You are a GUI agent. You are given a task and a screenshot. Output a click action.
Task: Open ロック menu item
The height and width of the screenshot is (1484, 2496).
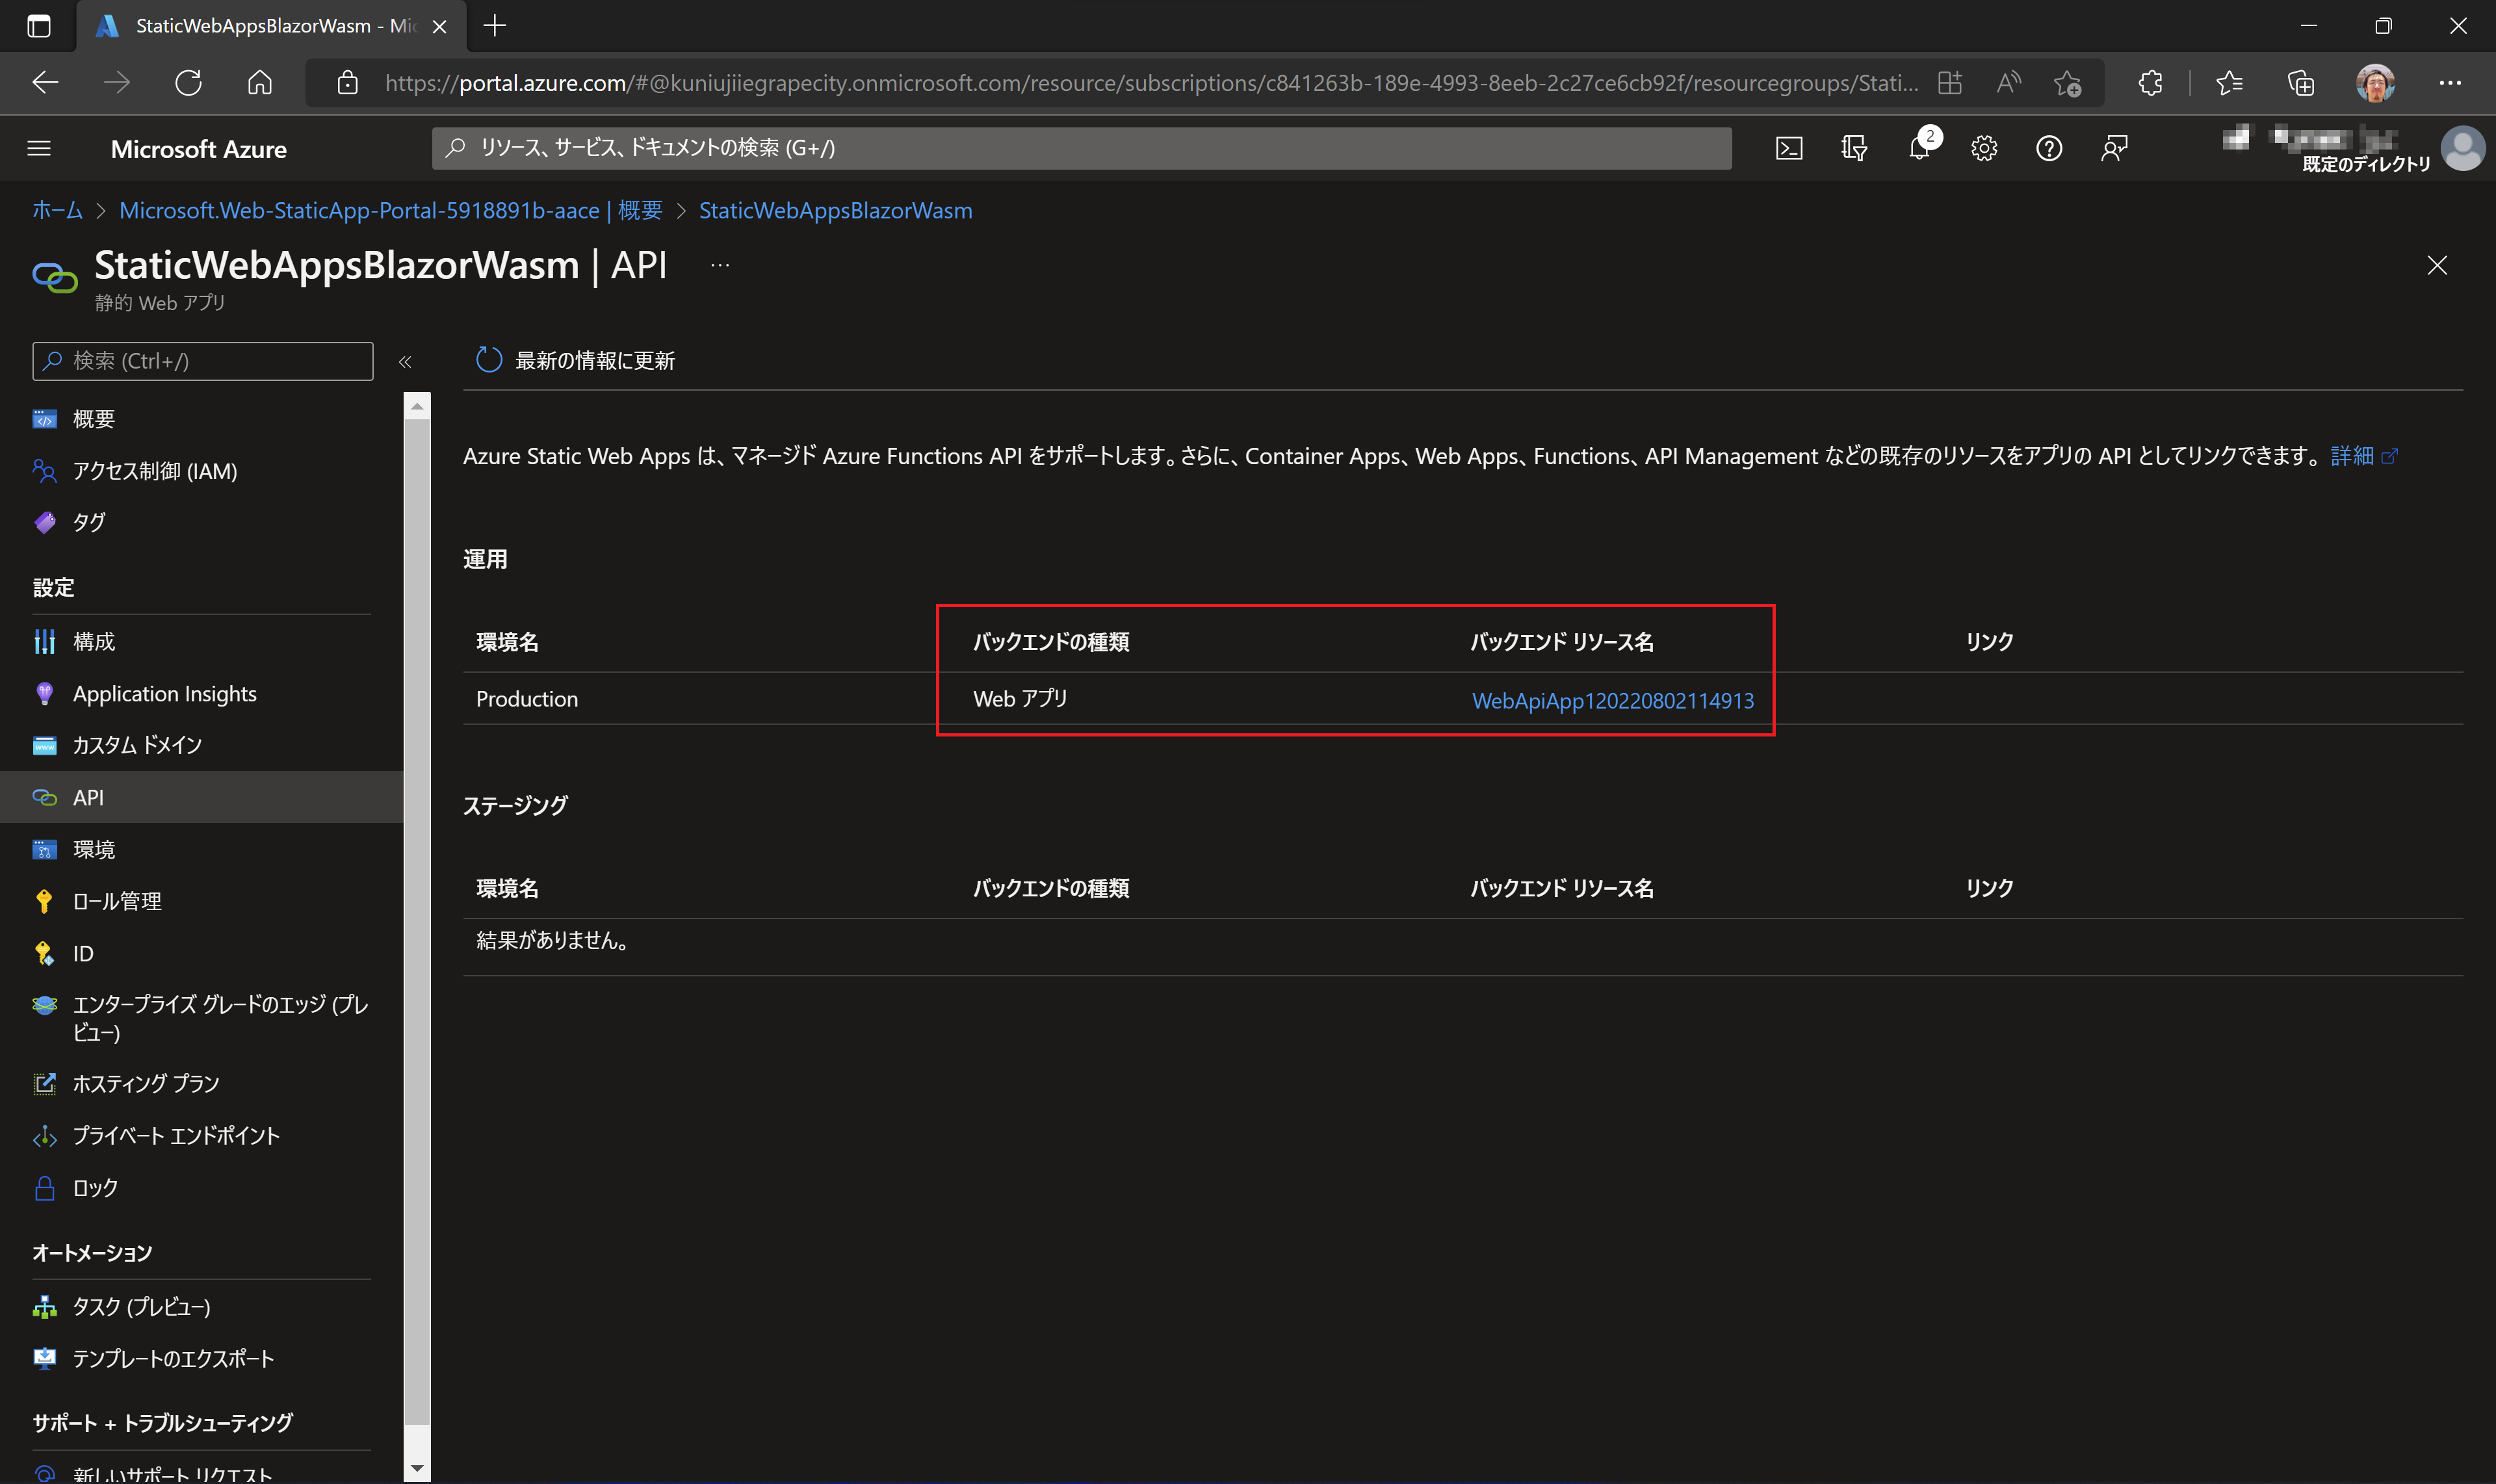pos(94,1187)
